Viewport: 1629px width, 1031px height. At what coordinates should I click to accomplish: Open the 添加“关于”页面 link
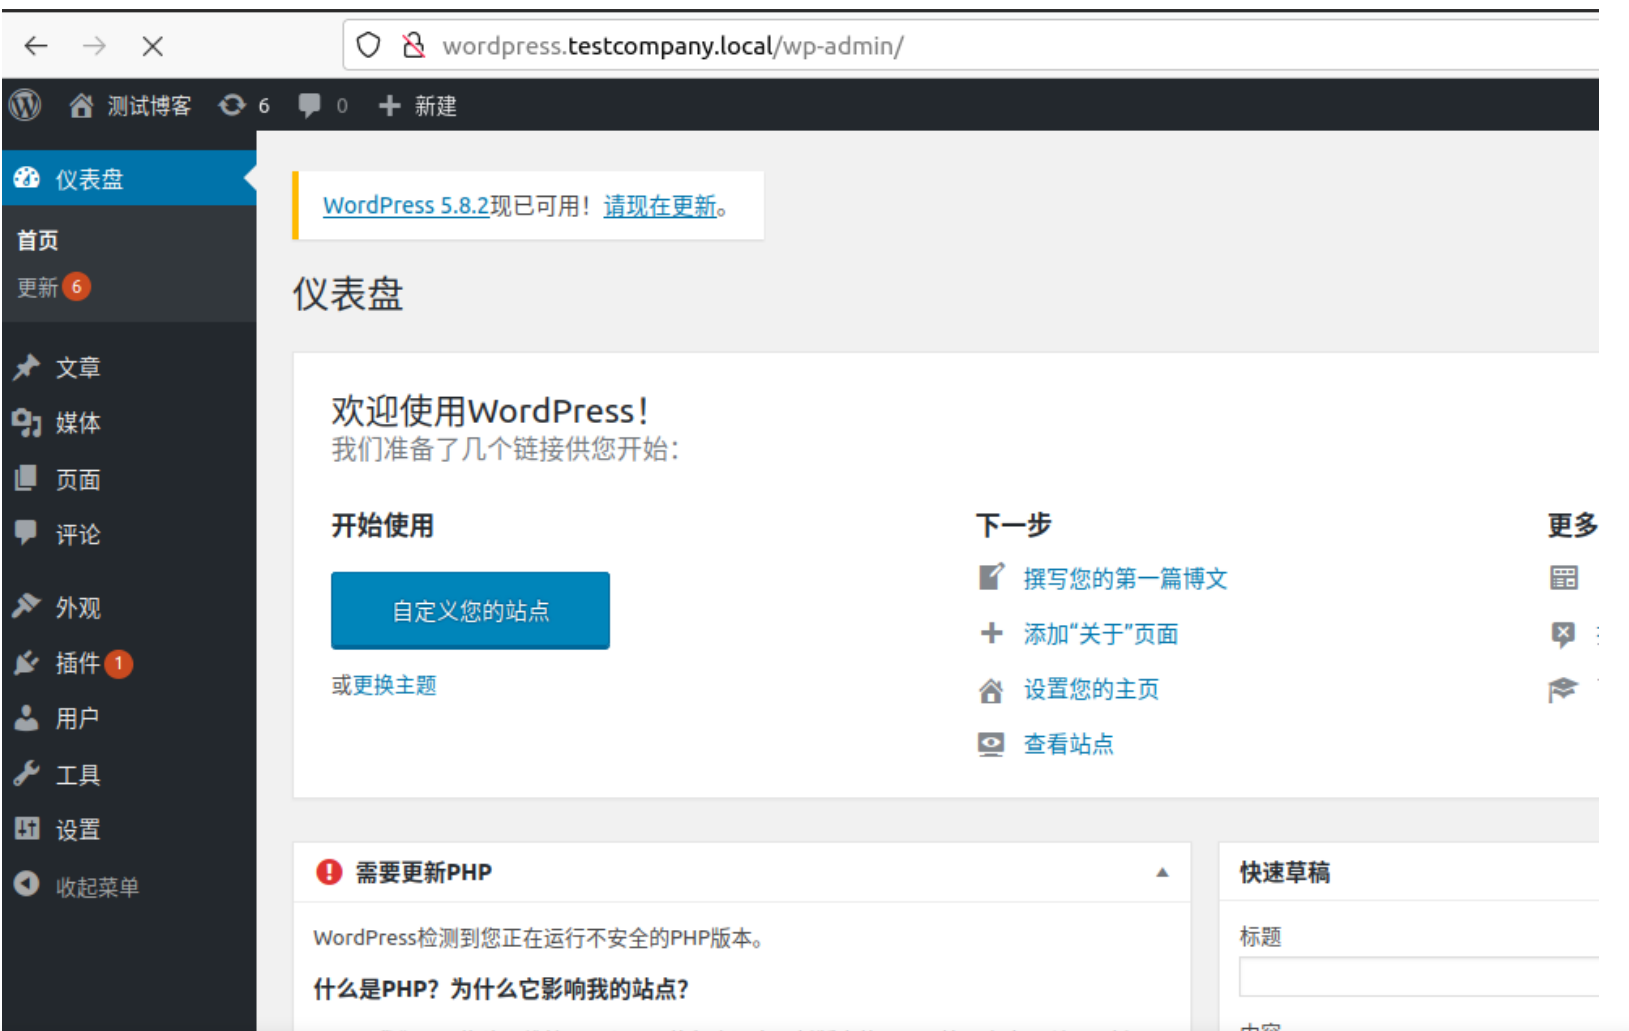pos(1101,634)
